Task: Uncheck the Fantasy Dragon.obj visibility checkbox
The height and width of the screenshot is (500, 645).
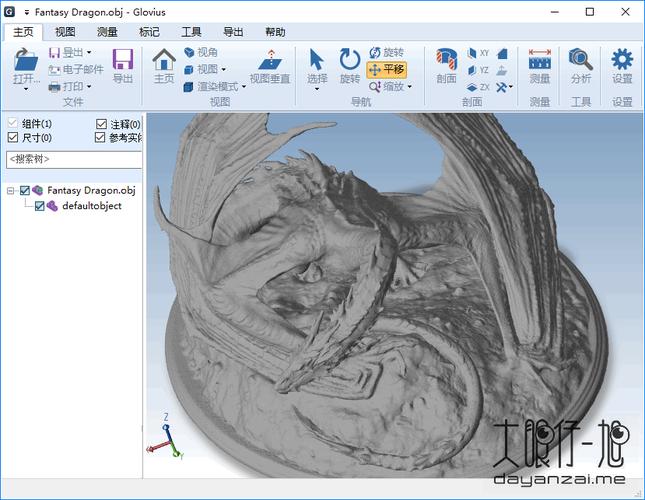Action: tap(25, 190)
